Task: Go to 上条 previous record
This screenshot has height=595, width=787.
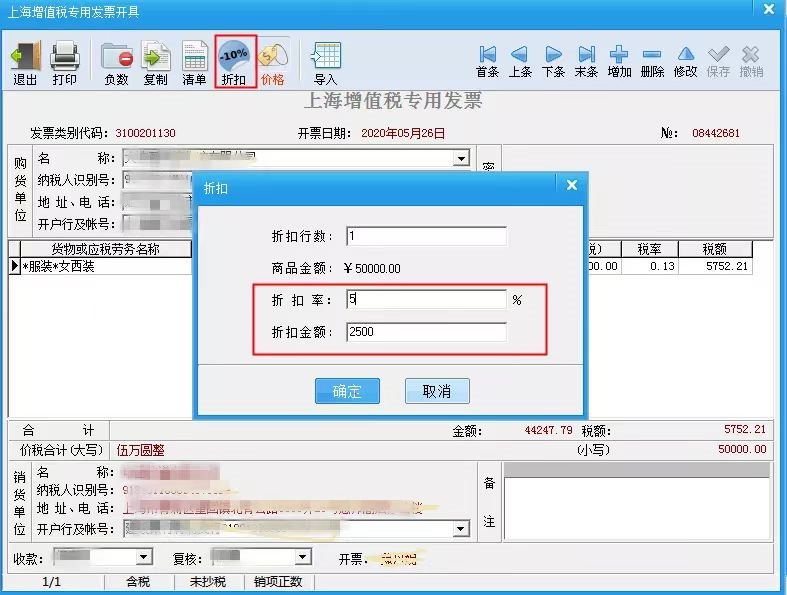Action: click(520, 62)
